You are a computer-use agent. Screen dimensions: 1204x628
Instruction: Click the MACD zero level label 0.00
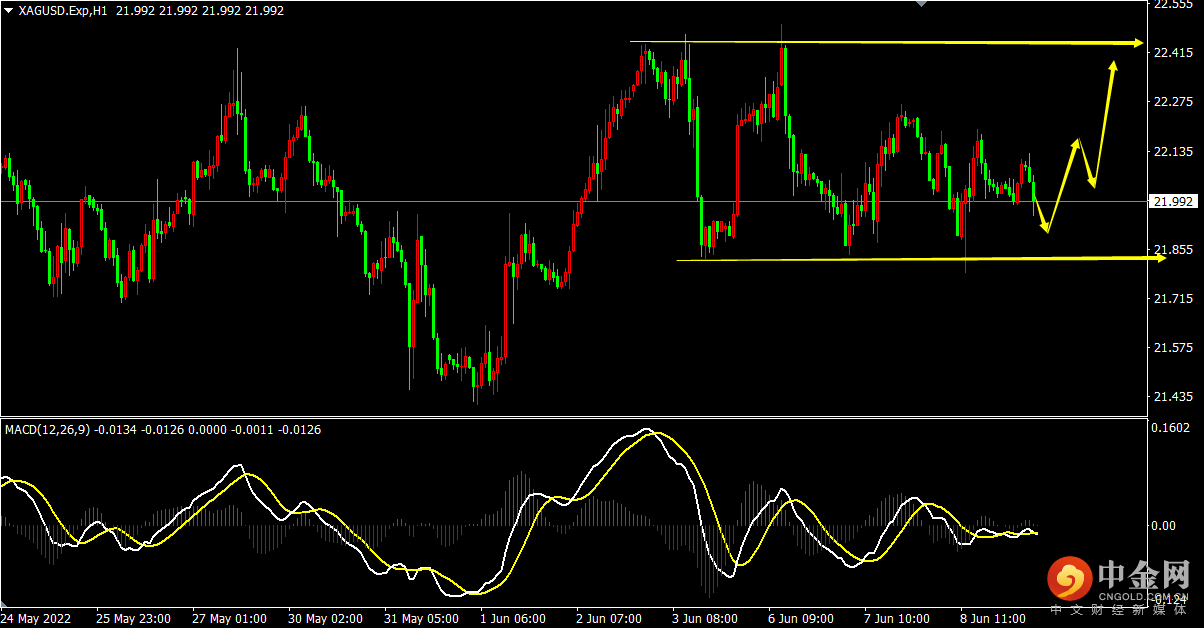pyautogui.click(x=1166, y=525)
